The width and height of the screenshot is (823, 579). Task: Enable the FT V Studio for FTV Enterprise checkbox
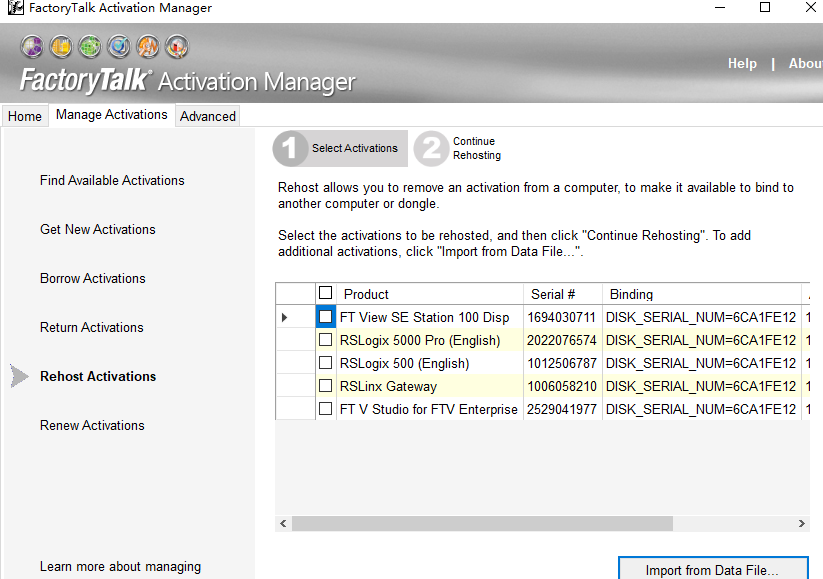[325, 409]
